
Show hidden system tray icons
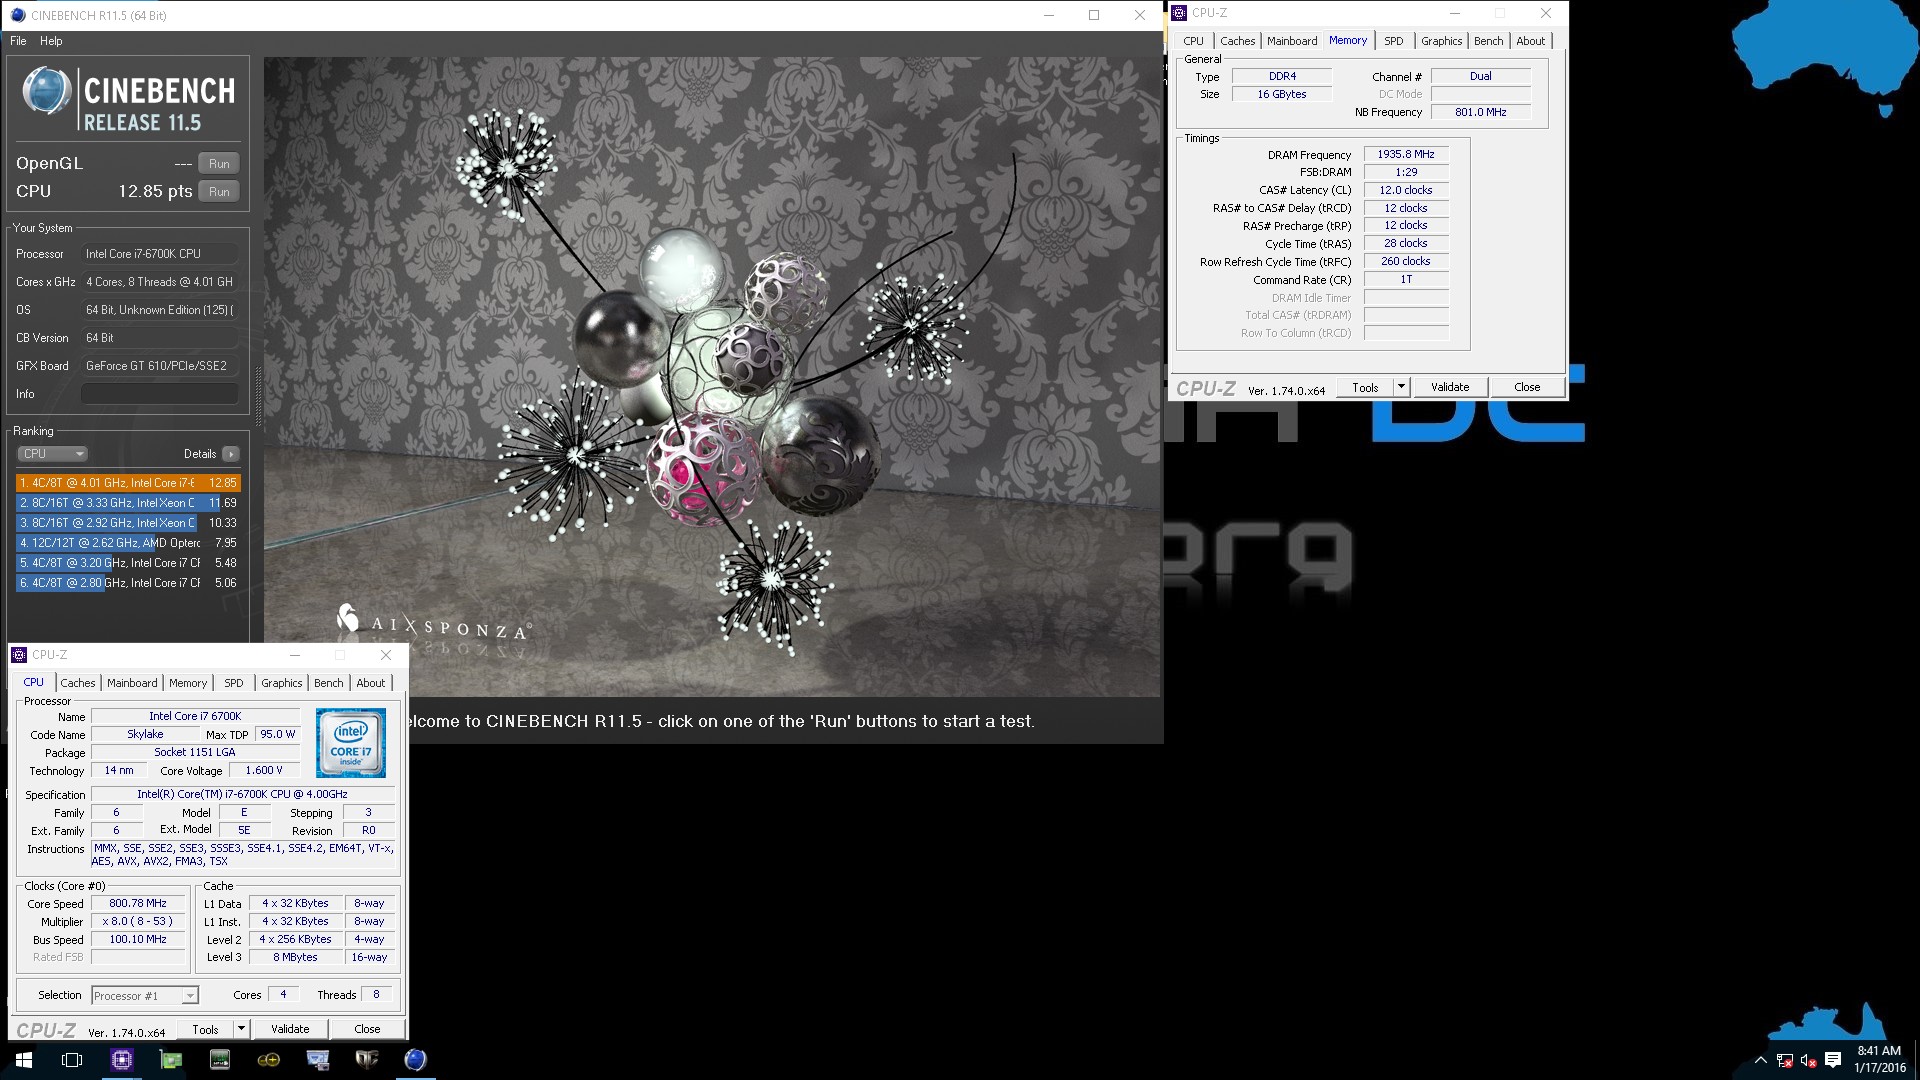tap(1761, 1060)
